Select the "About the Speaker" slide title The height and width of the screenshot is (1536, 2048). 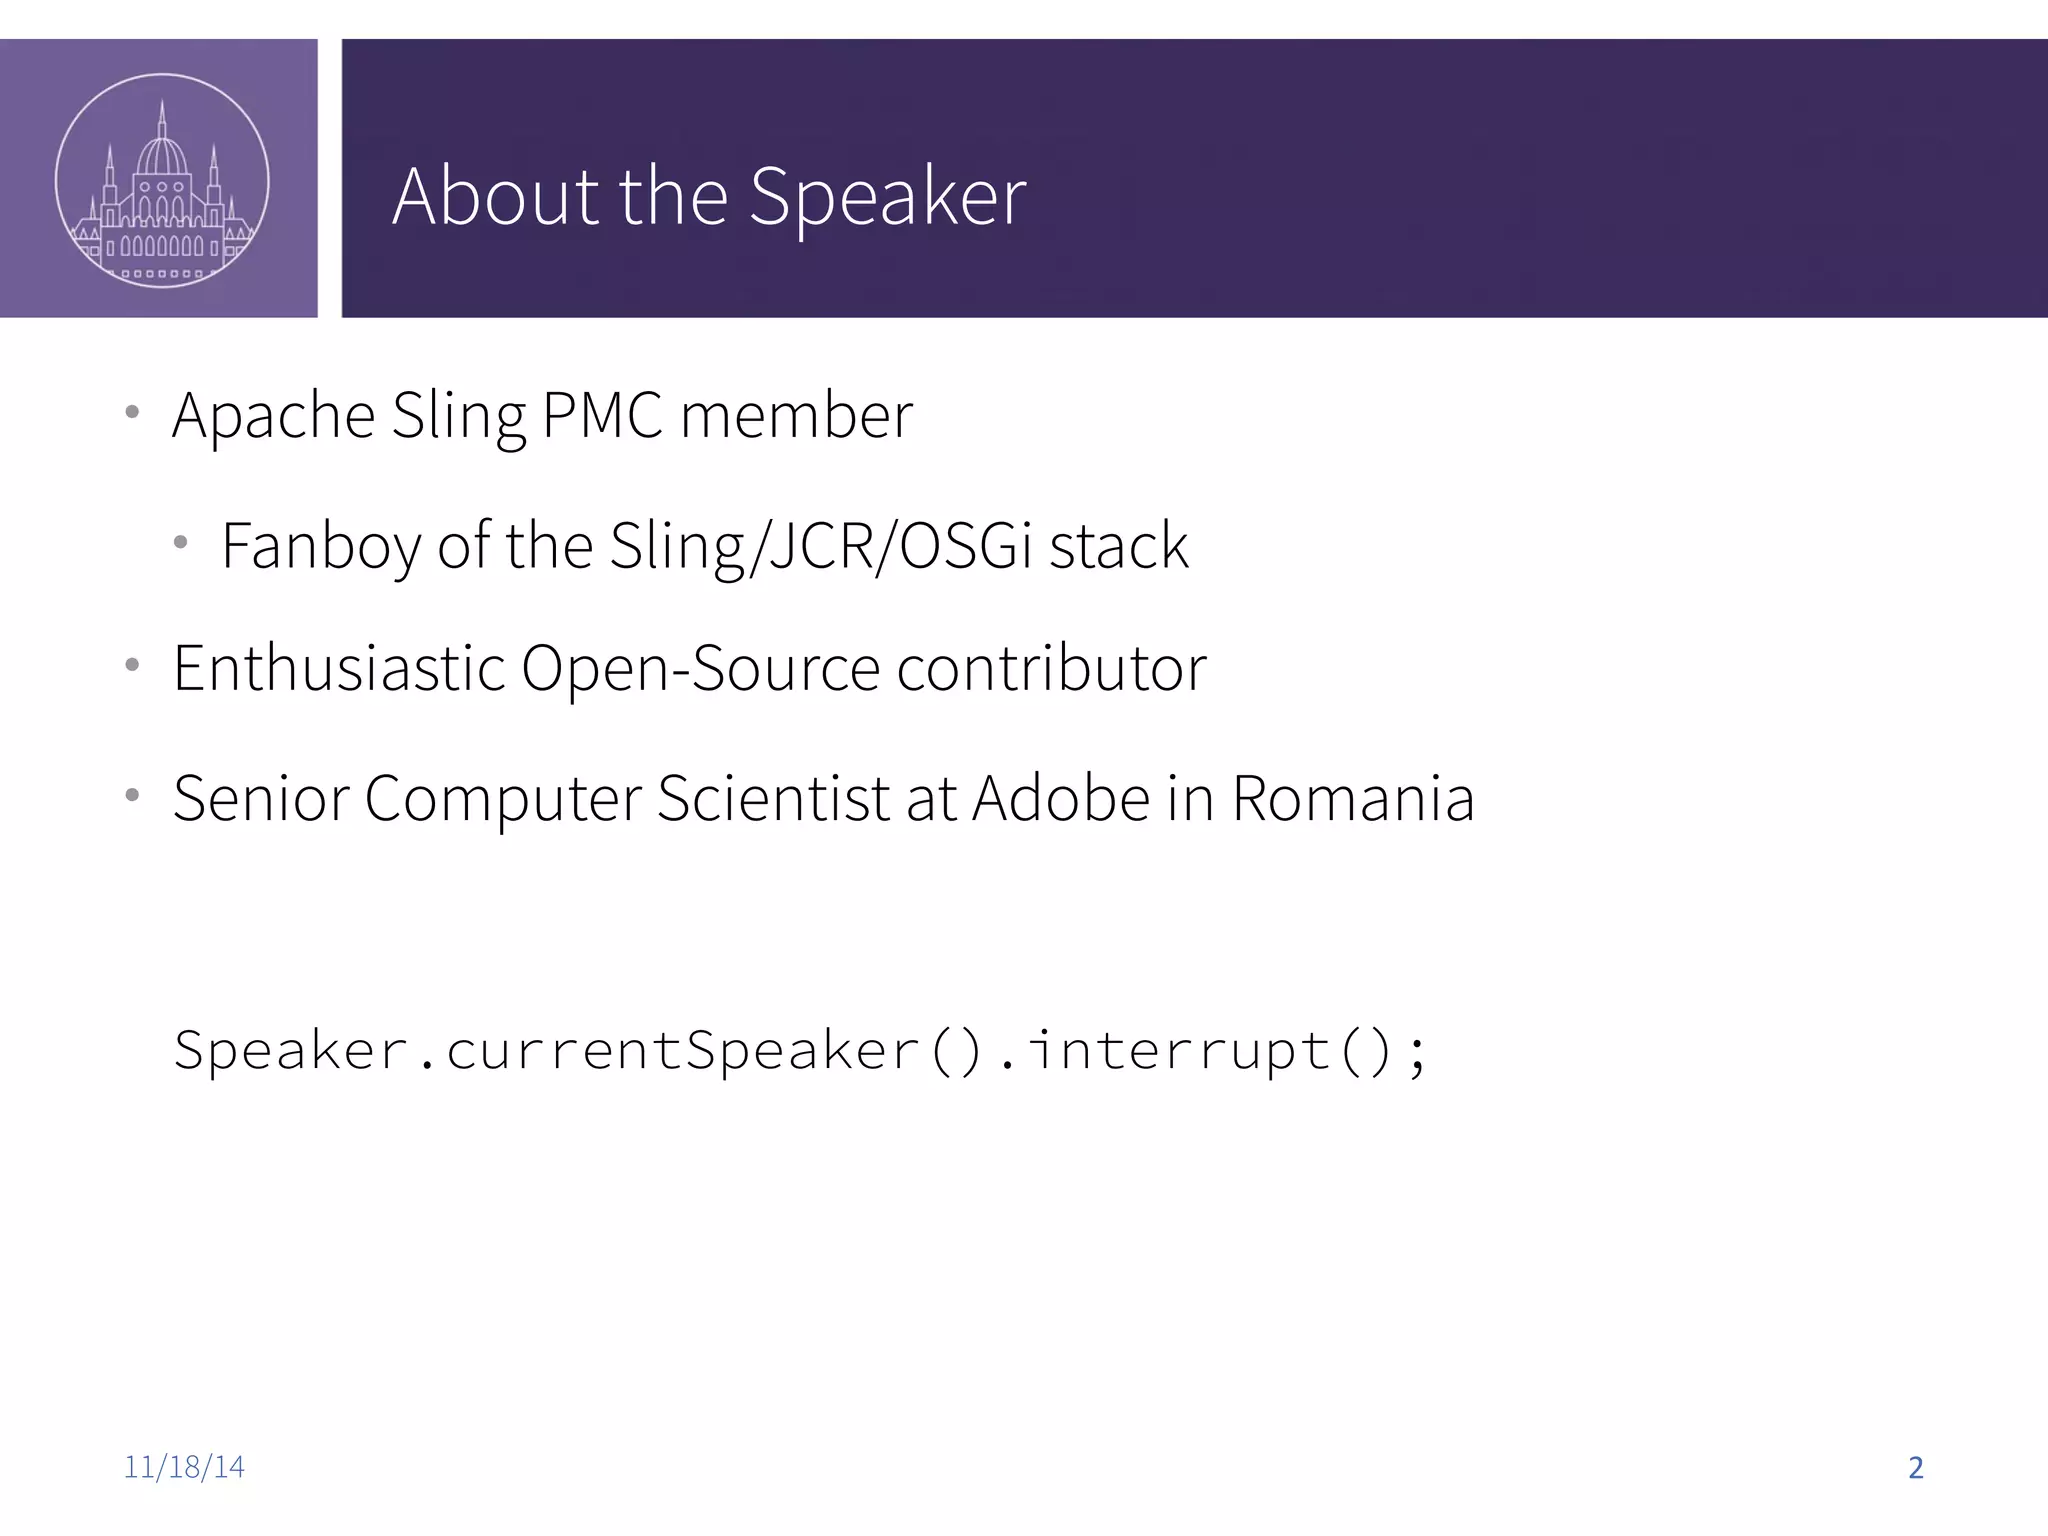click(x=709, y=196)
